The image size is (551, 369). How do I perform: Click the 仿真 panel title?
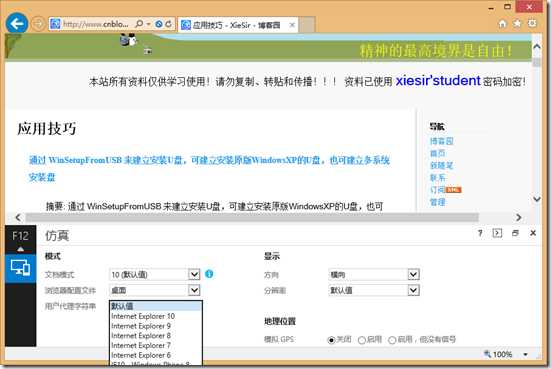point(57,235)
